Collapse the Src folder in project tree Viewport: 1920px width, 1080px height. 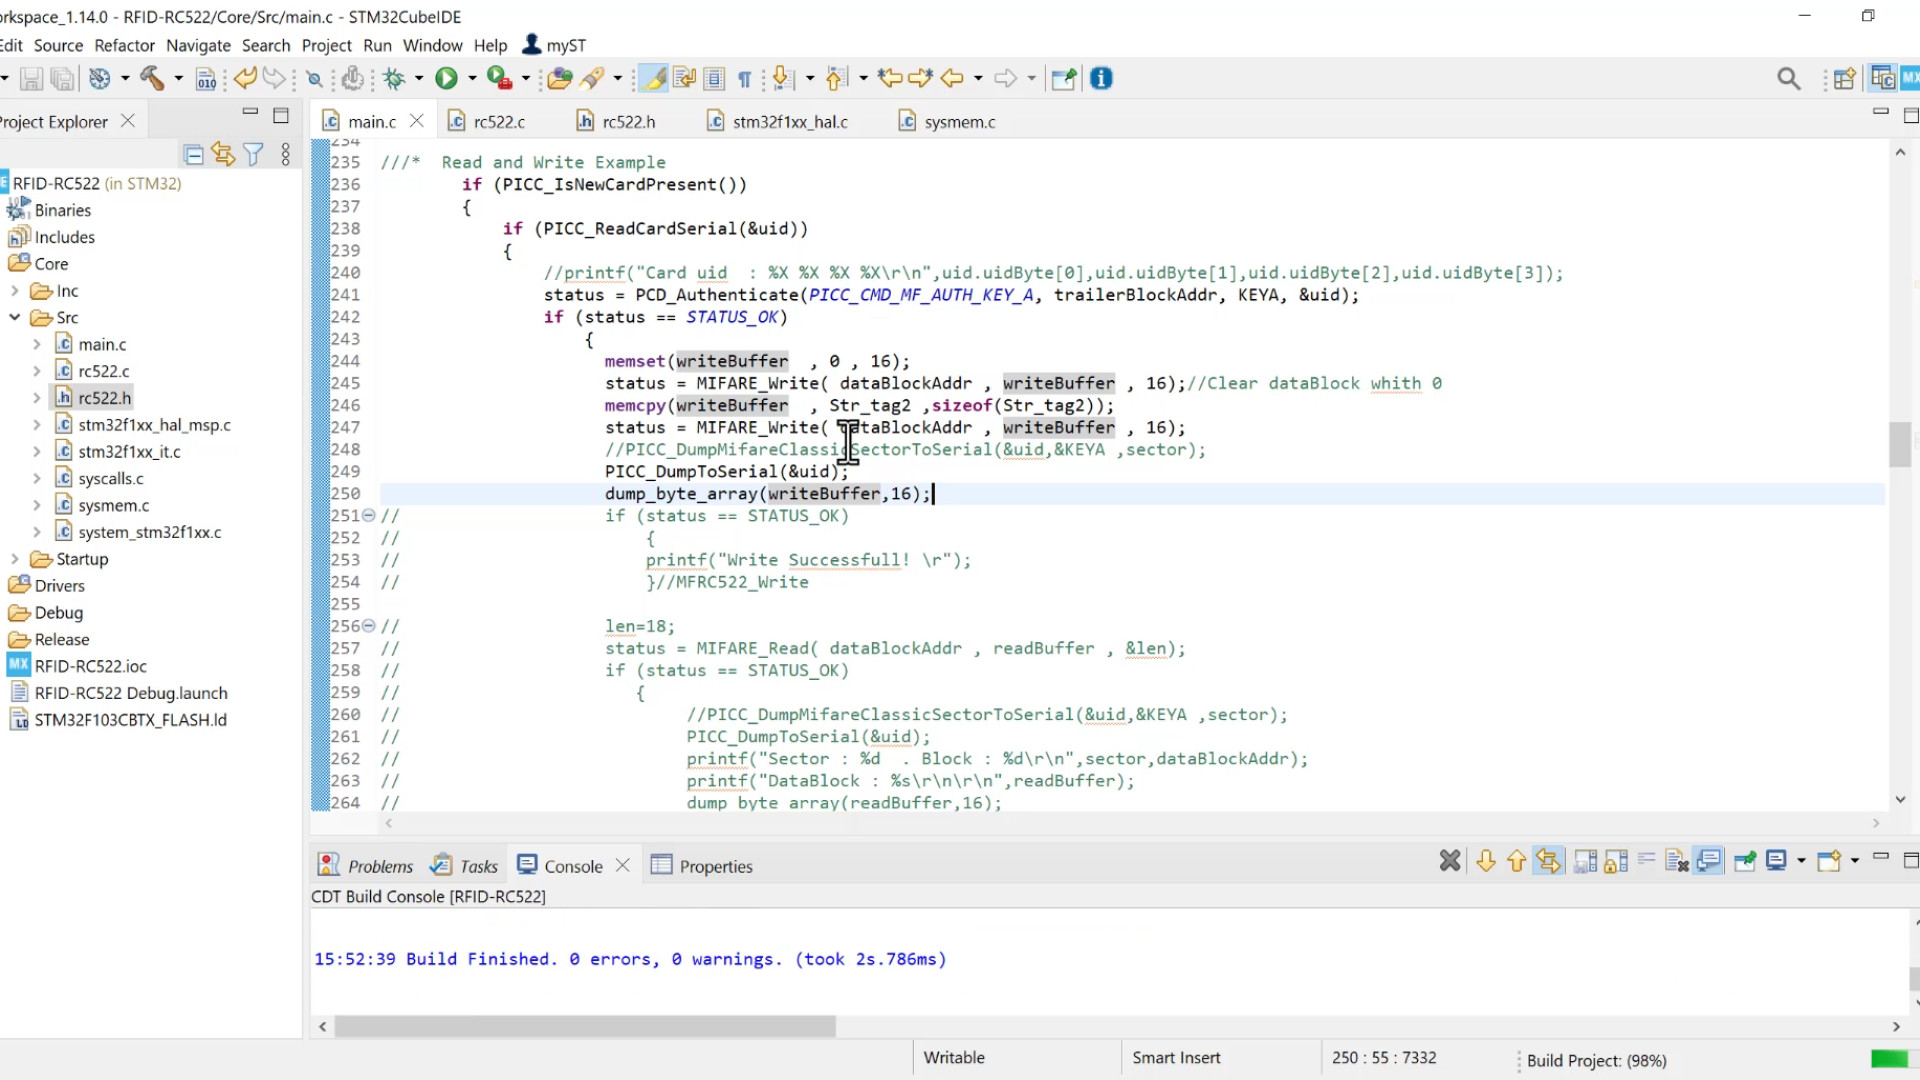[x=15, y=317]
